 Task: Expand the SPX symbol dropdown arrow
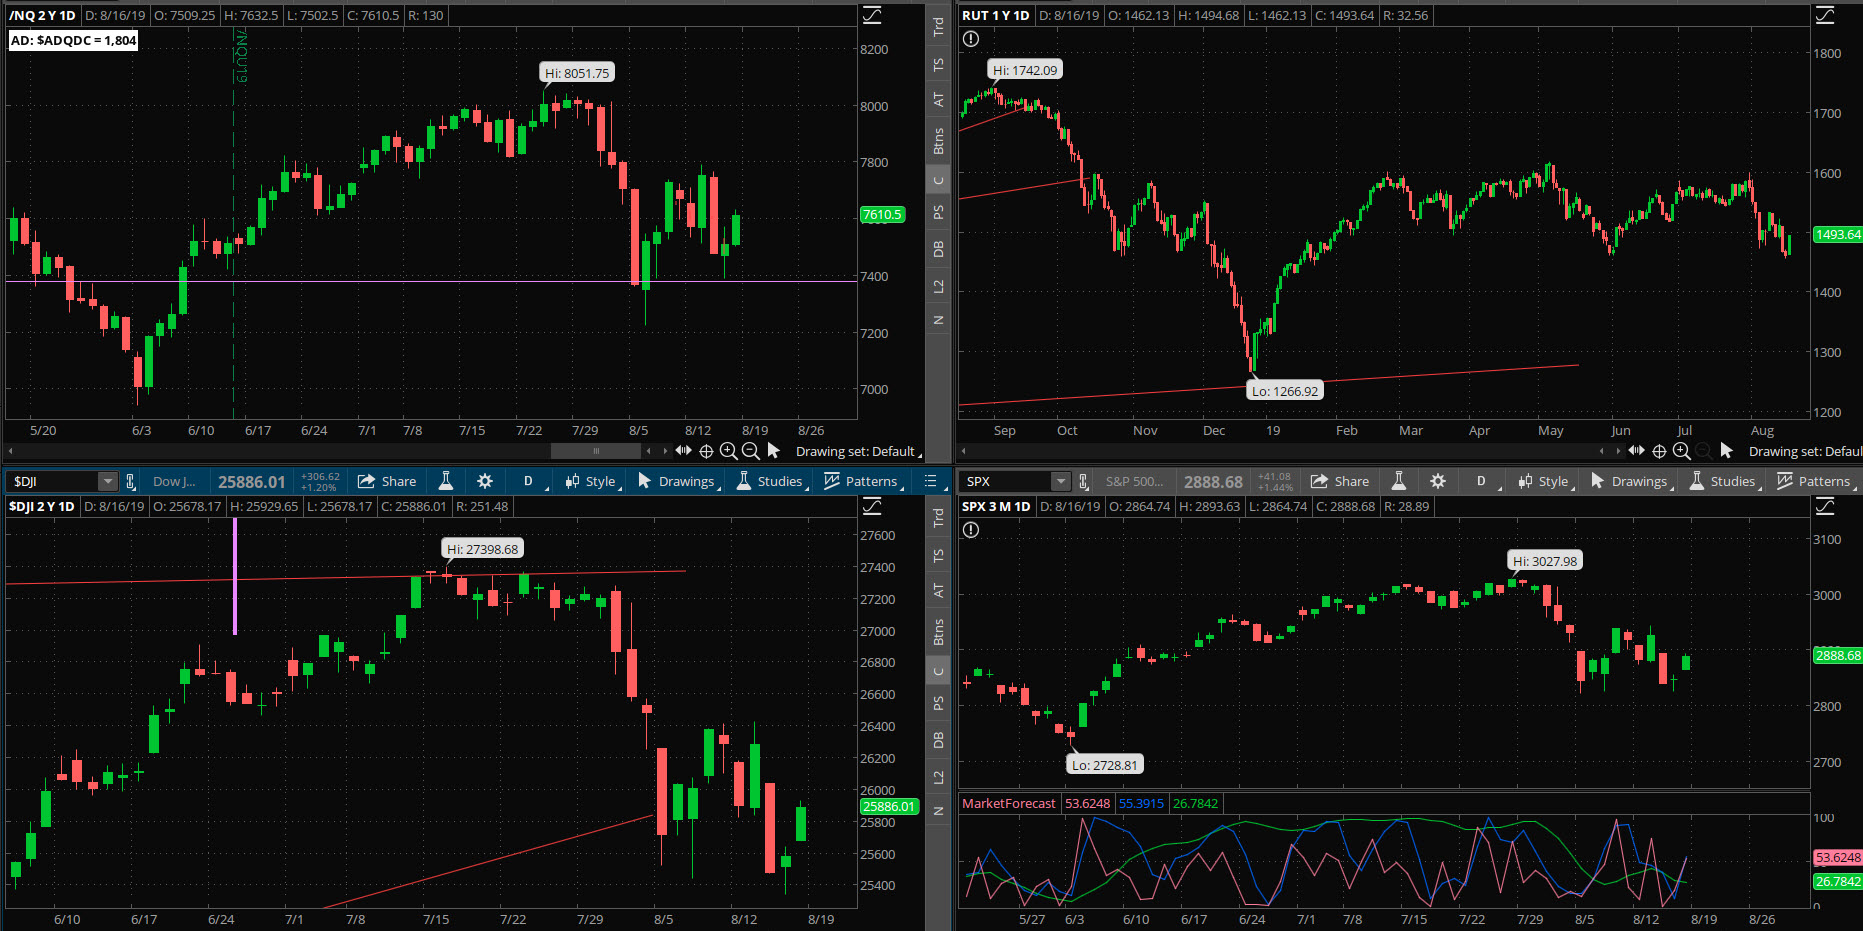click(1060, 482)
